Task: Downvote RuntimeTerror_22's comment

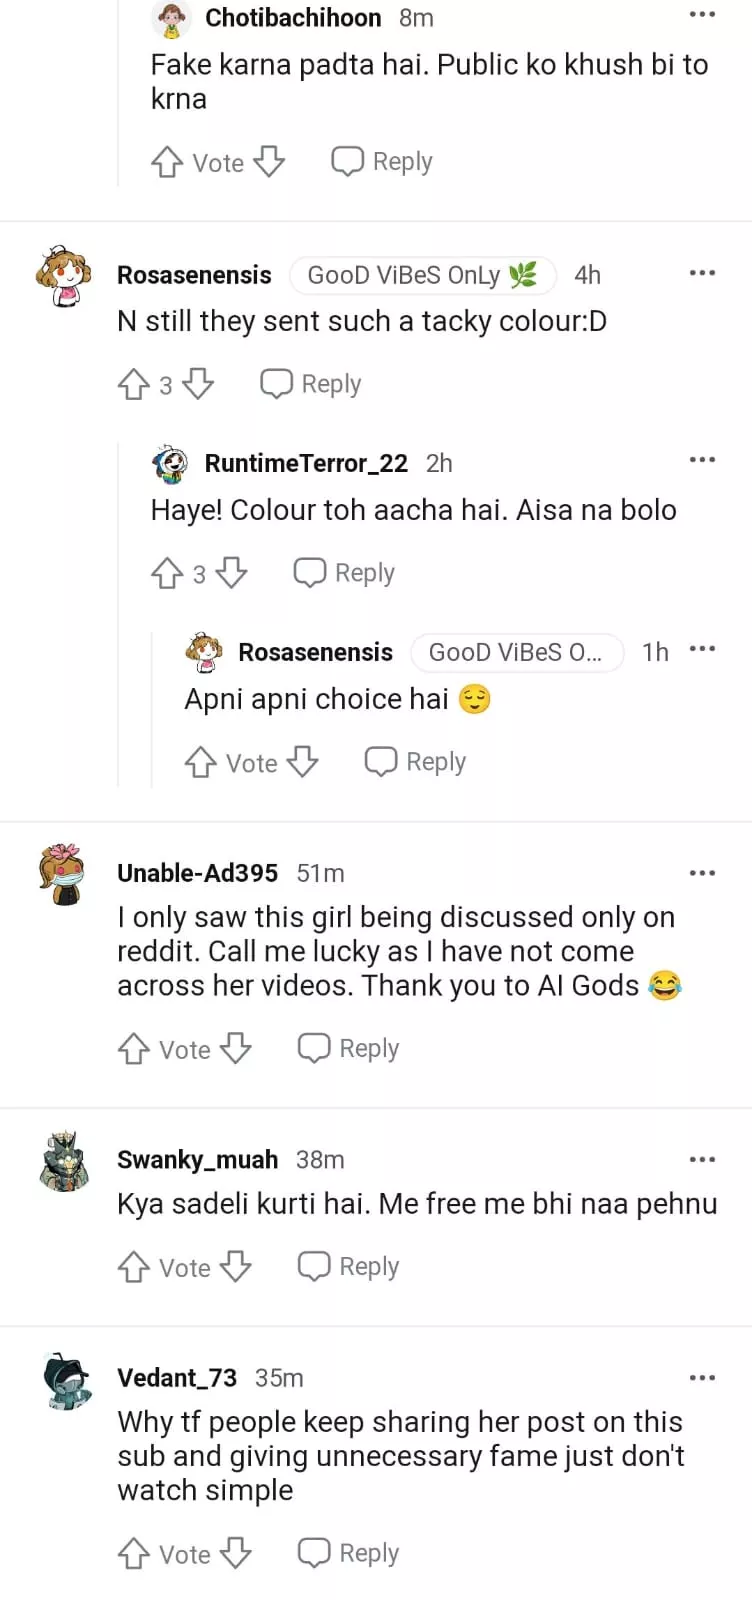Action: point(232,573)
